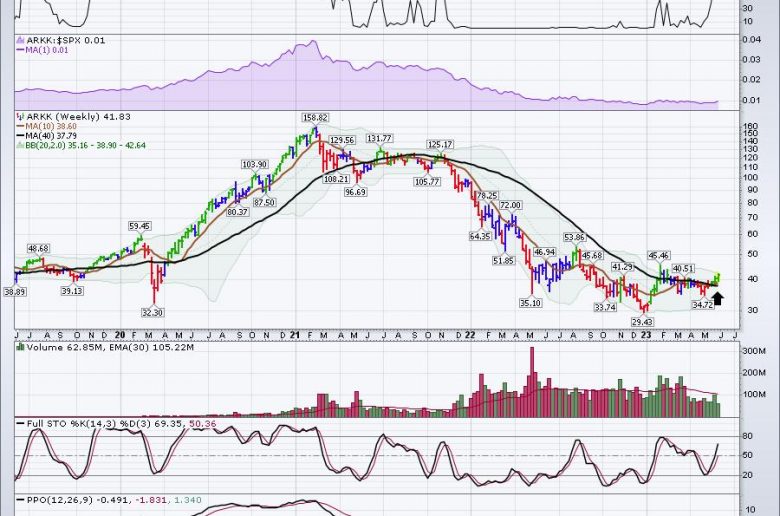Click the 96.69 price label
Viewport: 780px width, 516px height.
[355, 192]
